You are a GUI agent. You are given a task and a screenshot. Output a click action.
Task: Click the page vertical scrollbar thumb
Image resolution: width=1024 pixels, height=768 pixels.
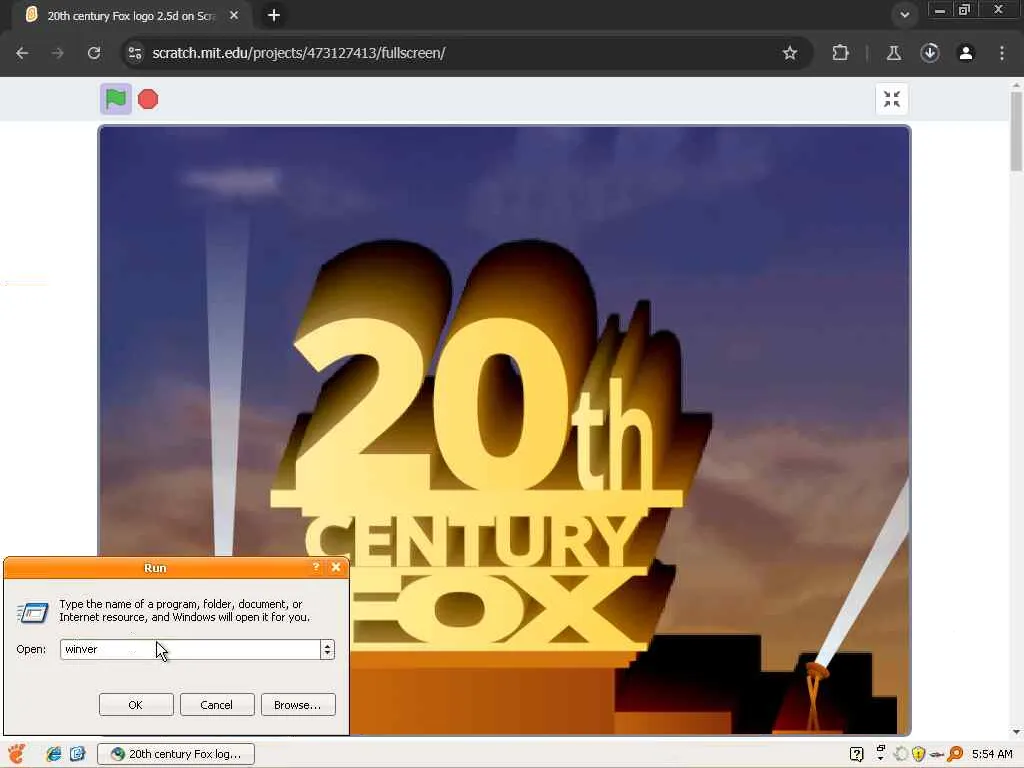[x=1016, y=131]
